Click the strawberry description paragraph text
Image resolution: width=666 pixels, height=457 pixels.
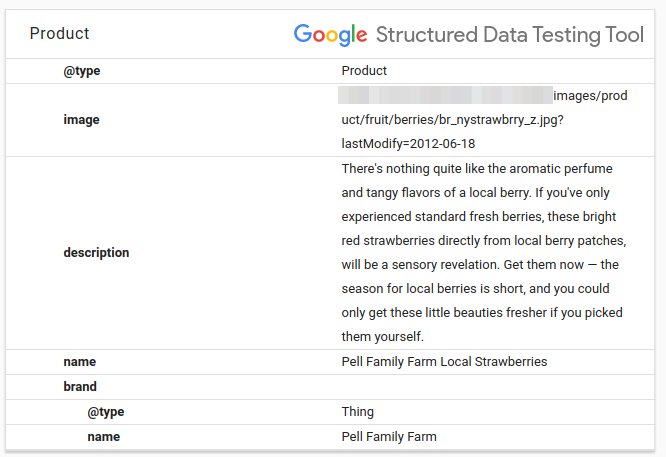point(484,252)
